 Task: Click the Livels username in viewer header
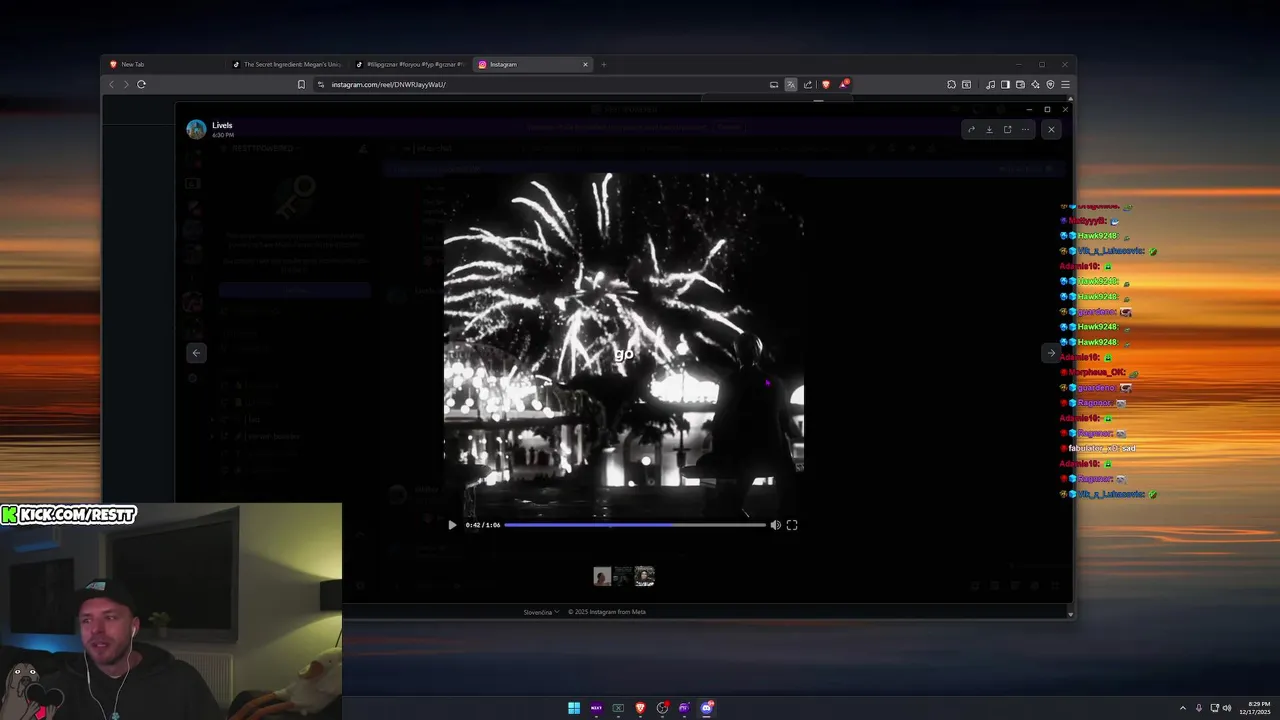coord(222,125)
